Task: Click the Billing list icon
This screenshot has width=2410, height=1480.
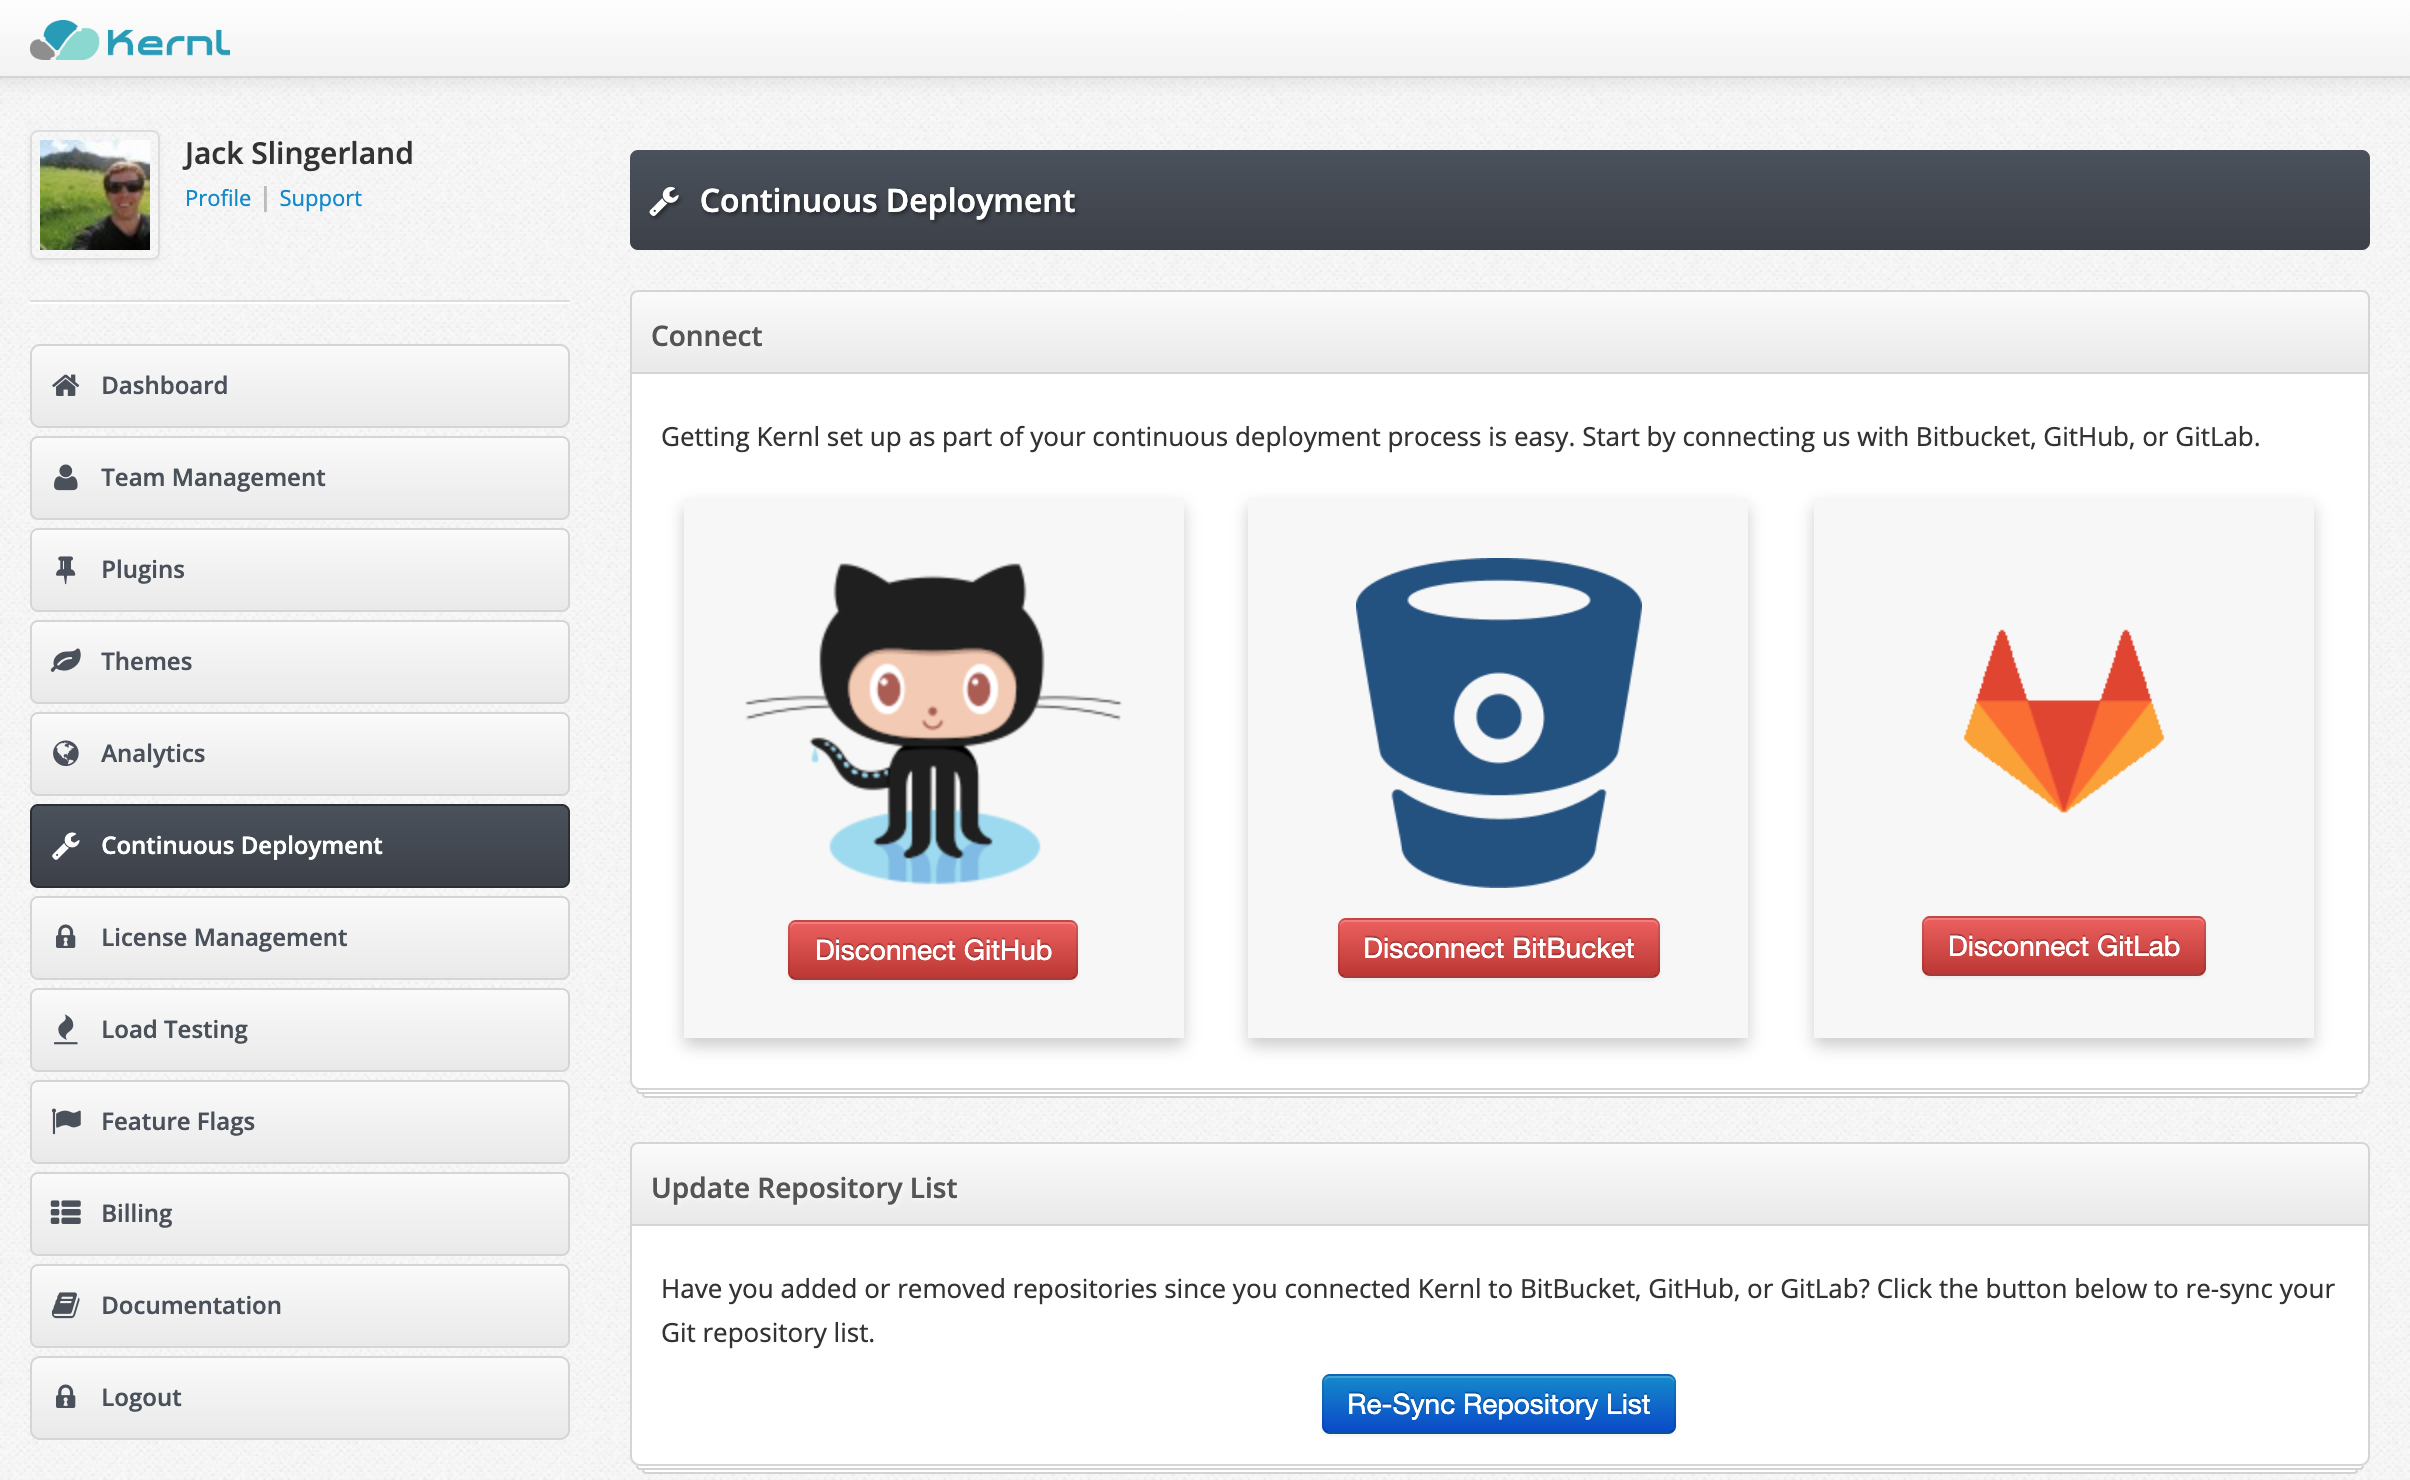Action: (66, 1213)
